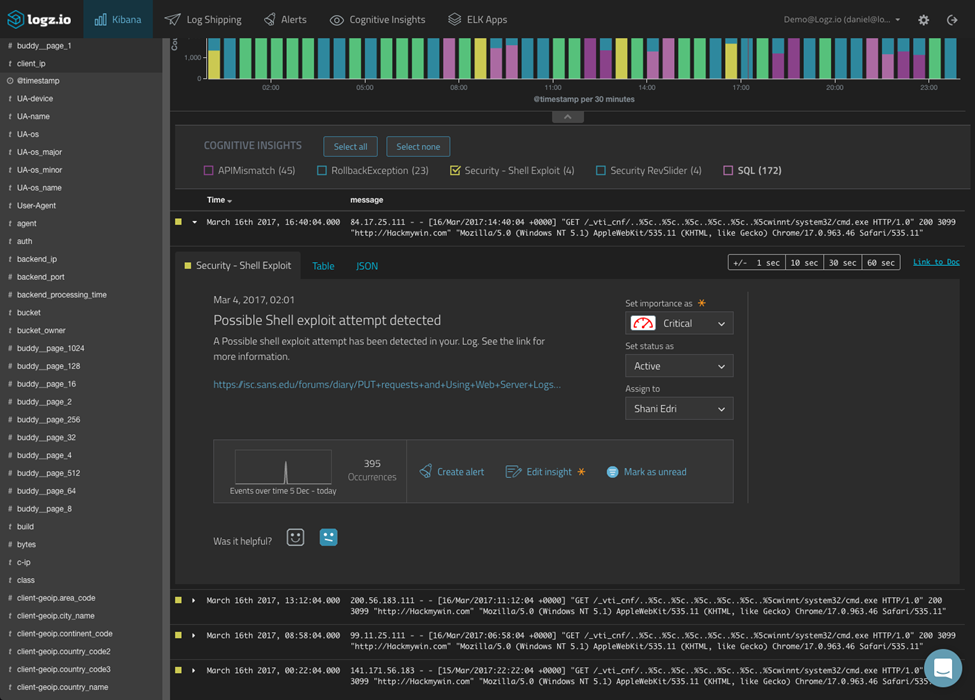Check the RollbackException filter

point(322,170)
